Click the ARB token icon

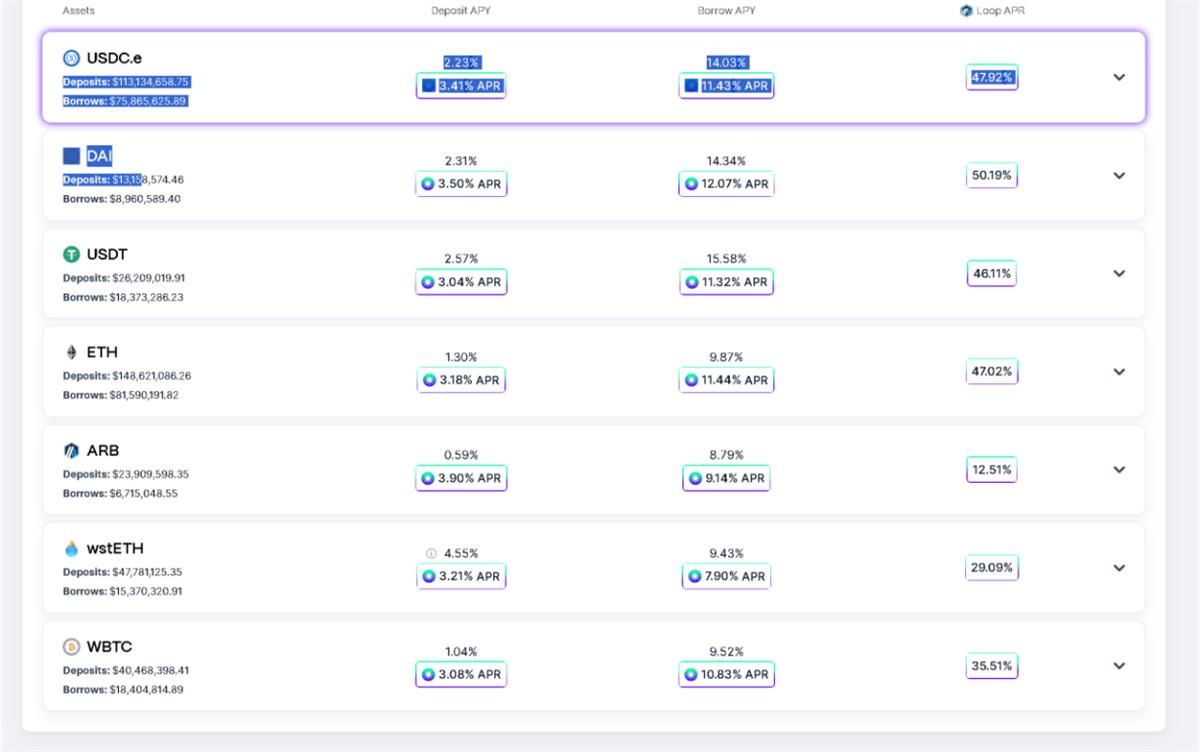pos(71,451)
